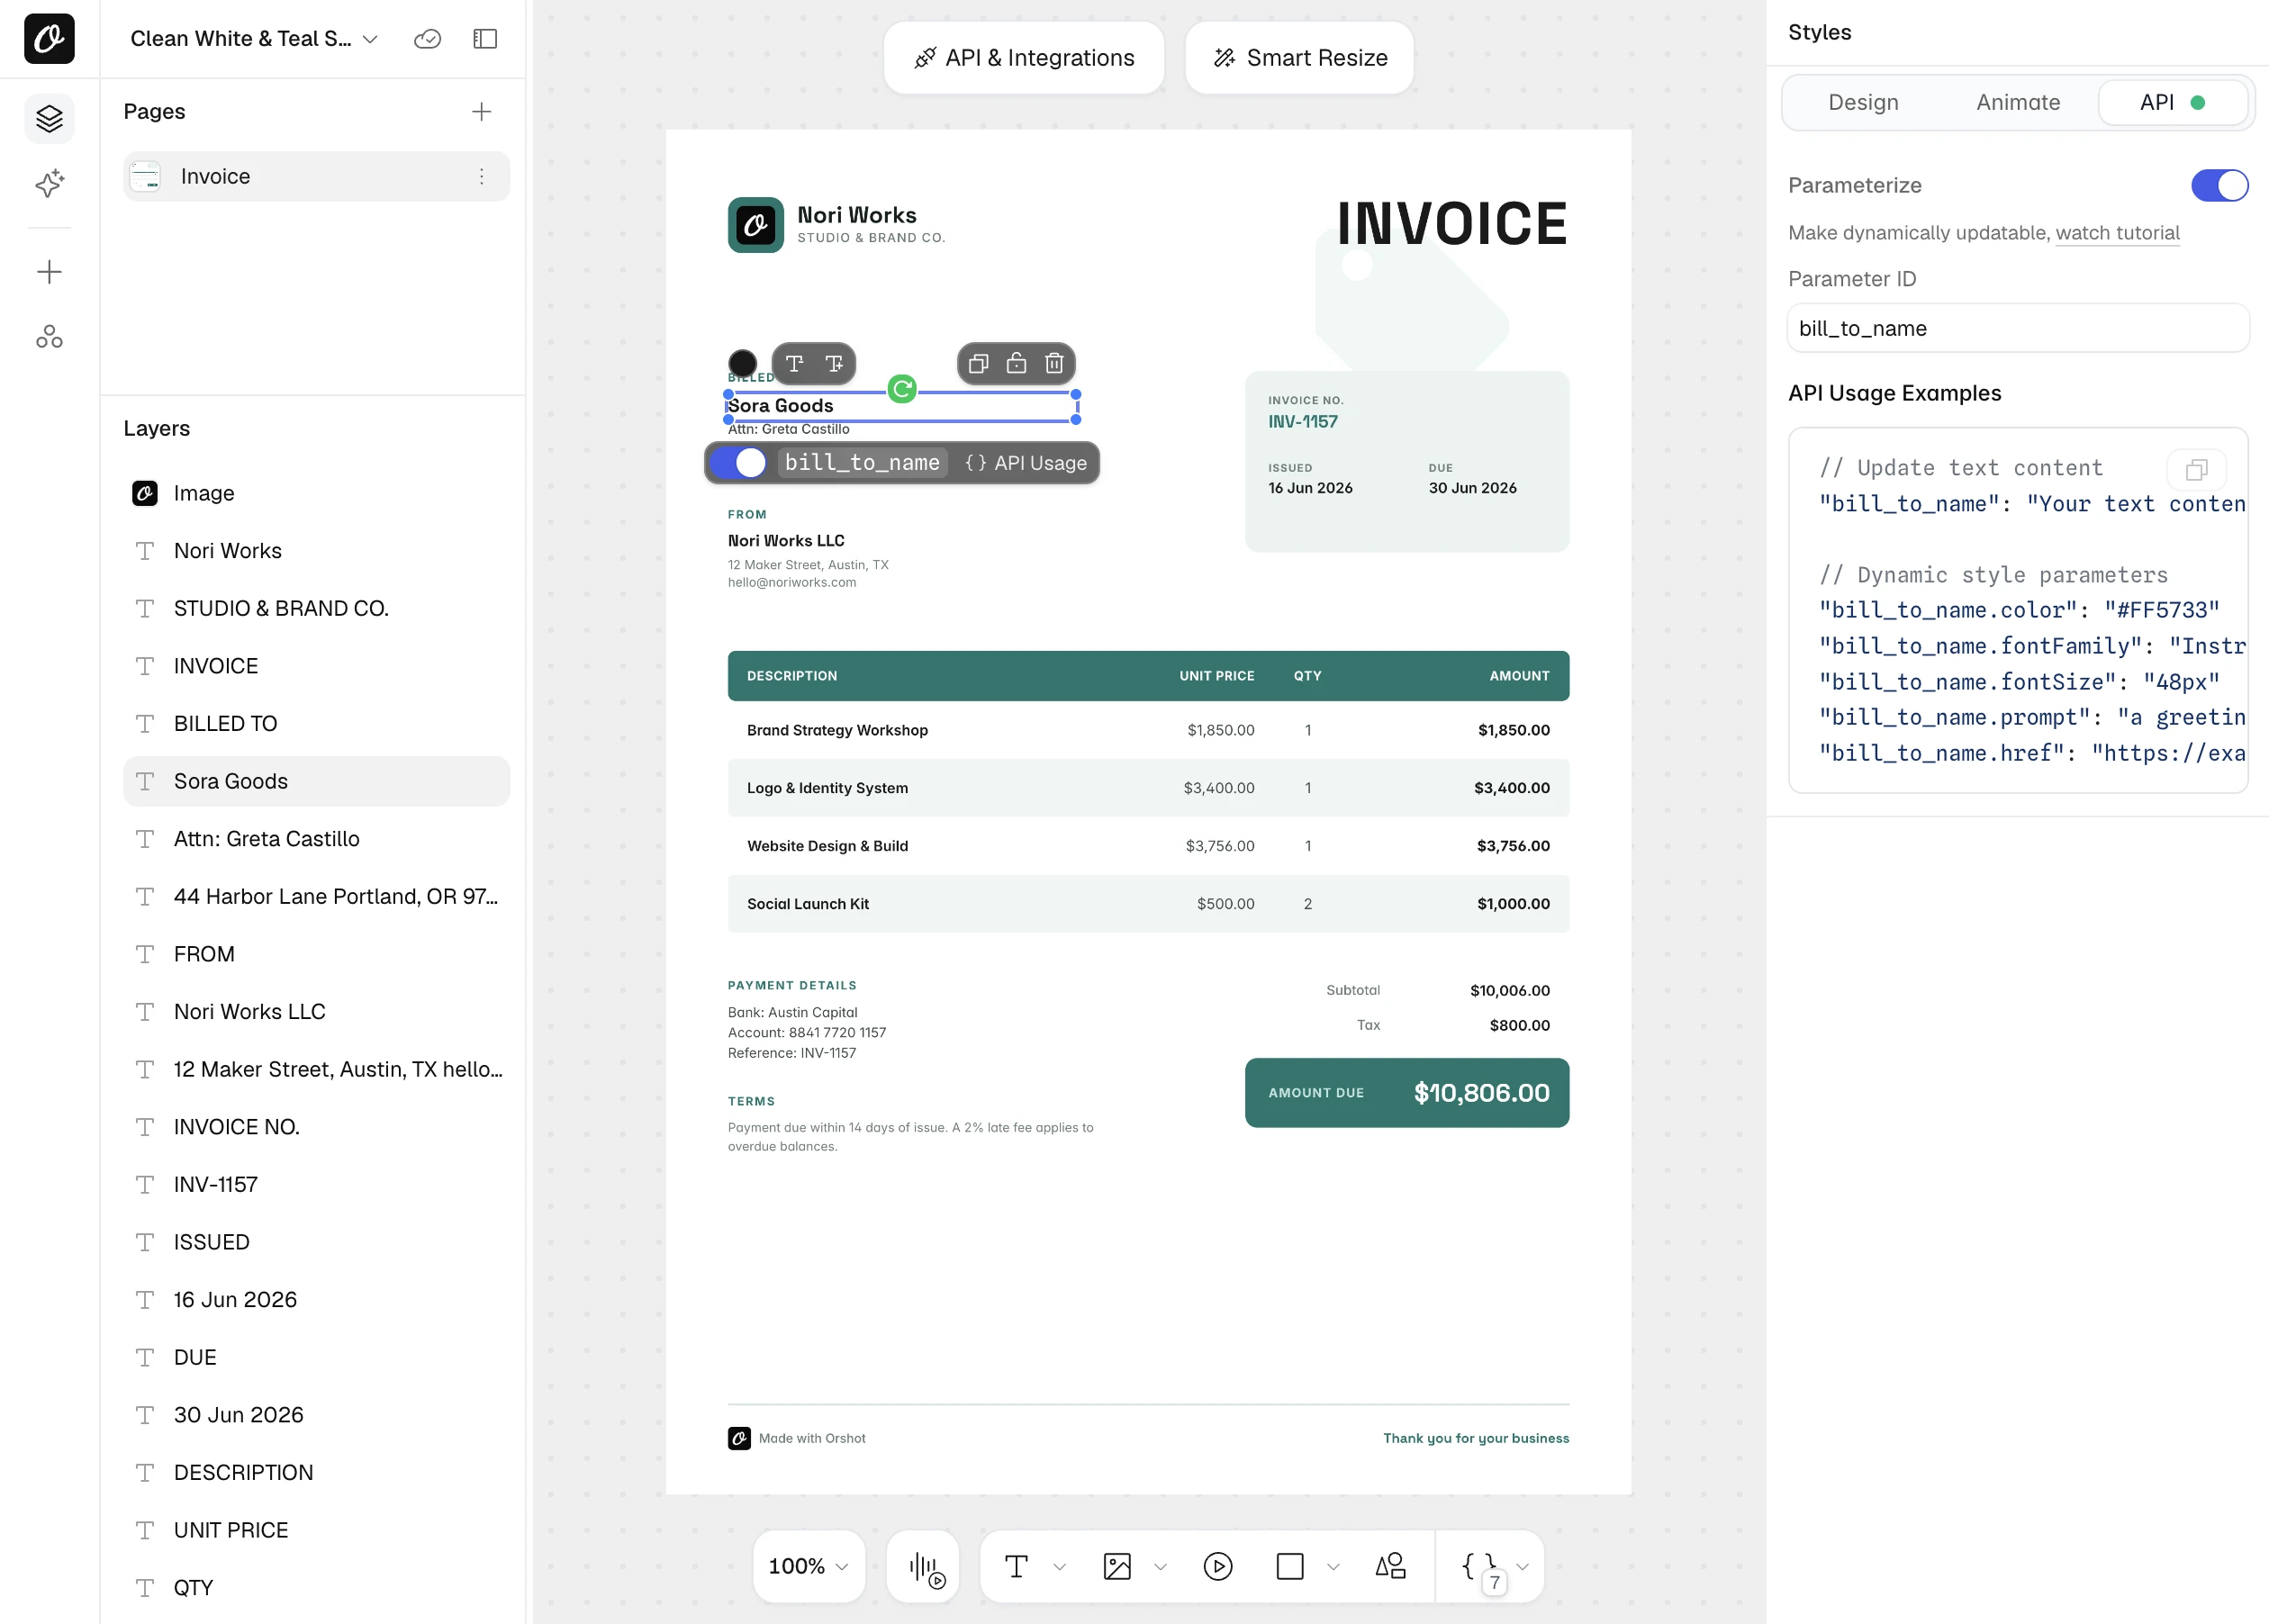Image resolution: width=2269 pixels, height=1624 pixels.
Task: Select the Attn: Greta Castillo layer
Action: (316, 839)
